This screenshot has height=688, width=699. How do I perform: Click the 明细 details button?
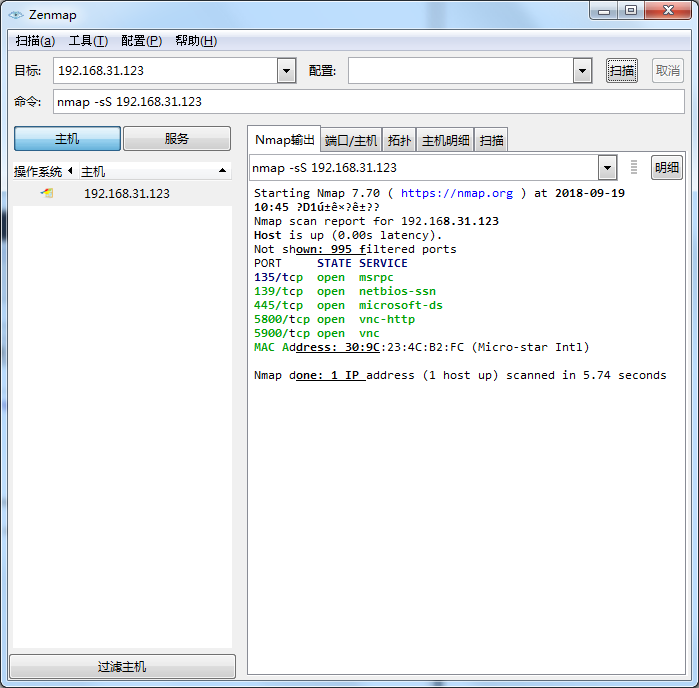point(667,168)
